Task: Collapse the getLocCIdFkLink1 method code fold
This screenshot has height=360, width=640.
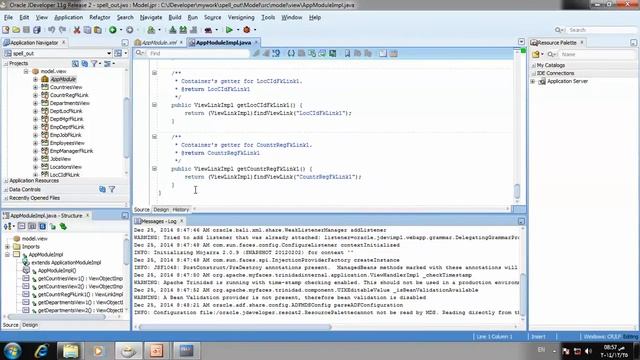Action: 154,105
